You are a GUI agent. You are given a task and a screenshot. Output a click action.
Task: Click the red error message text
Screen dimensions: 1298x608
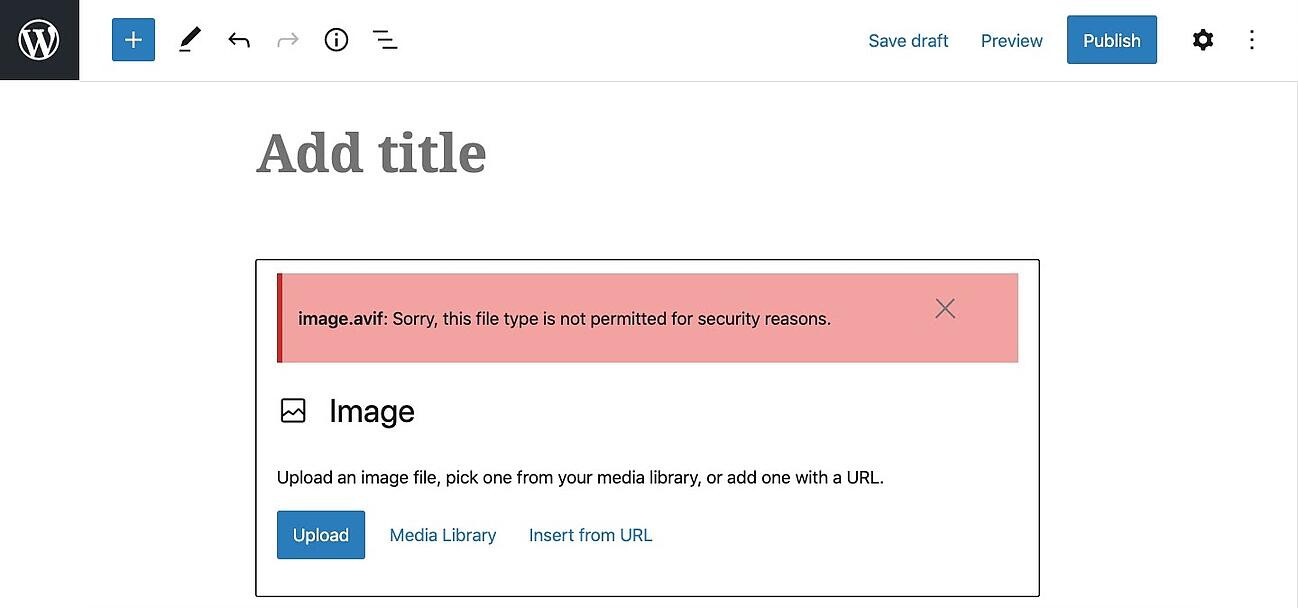pos(564,320)
